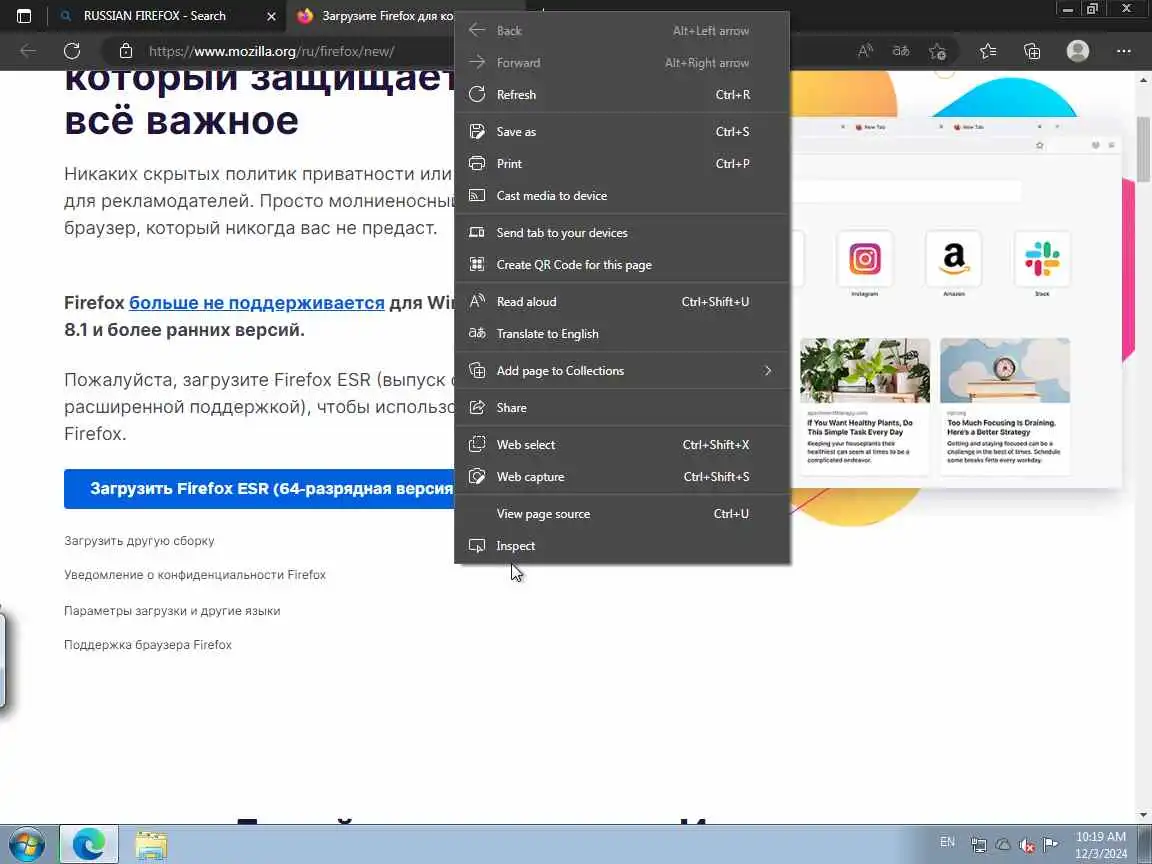Click the Загрузить Firefox ESR download button
1152x864 pixels.
pyautogui.click(x=259, y=489)
